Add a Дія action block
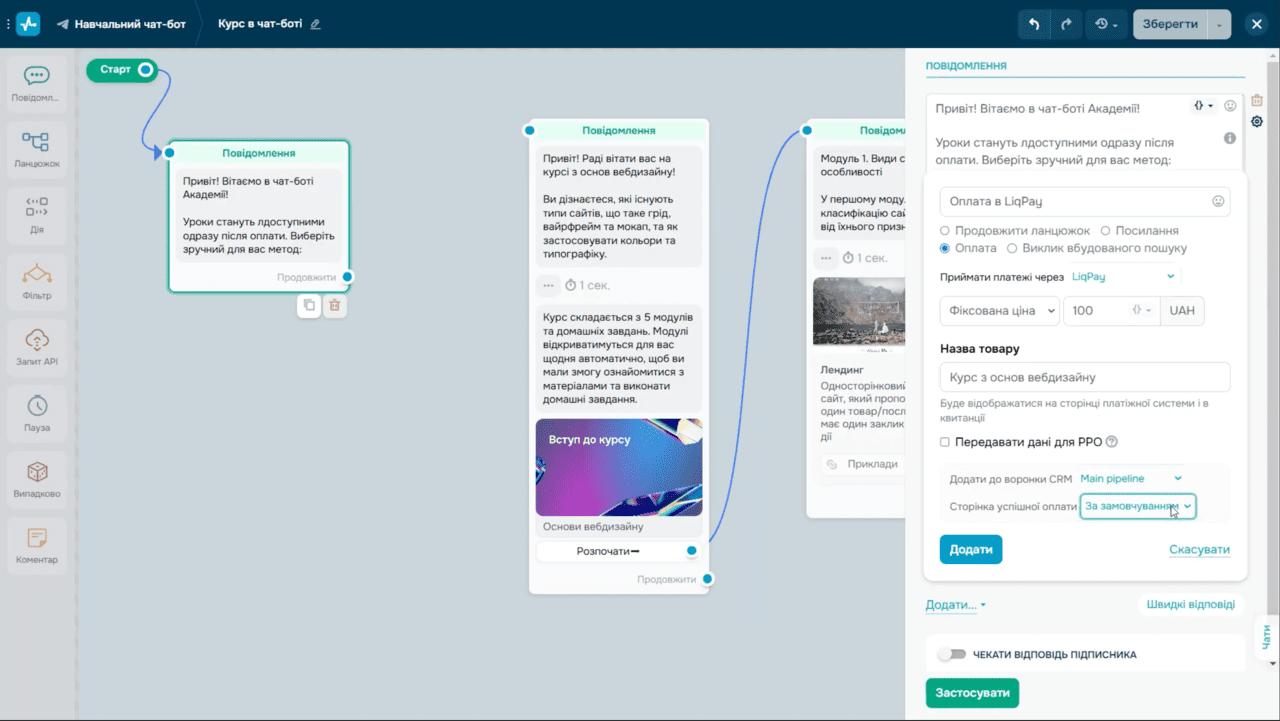The width and height of the screenshot is (1280, 721). click(x=37, y=215)
